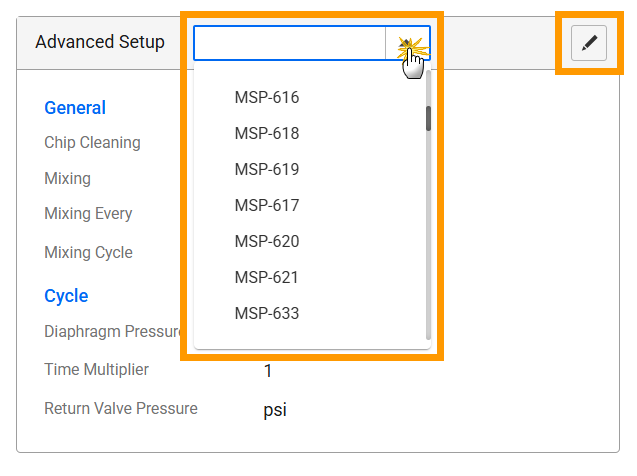Click the Return Valve Pressure psi value

click(x=275, y=410)
